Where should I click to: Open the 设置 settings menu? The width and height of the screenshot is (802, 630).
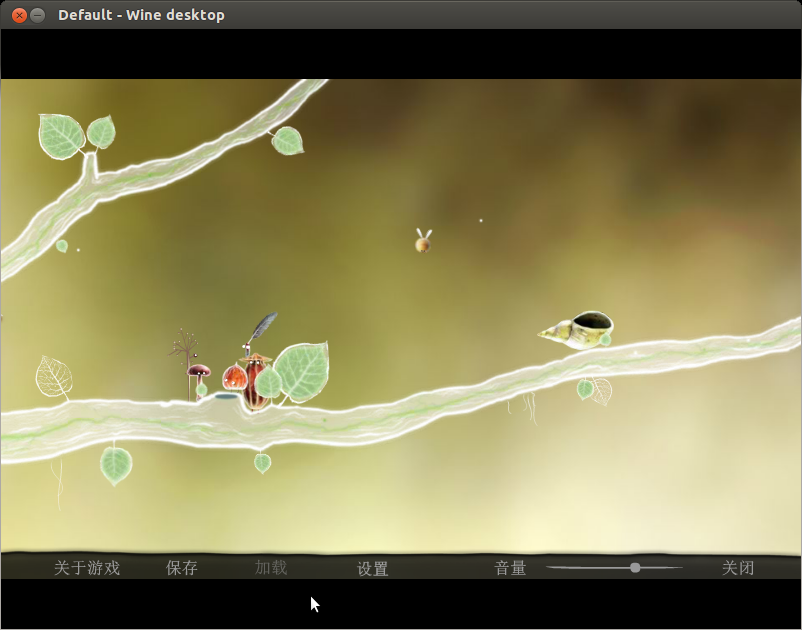coord(372,569)
